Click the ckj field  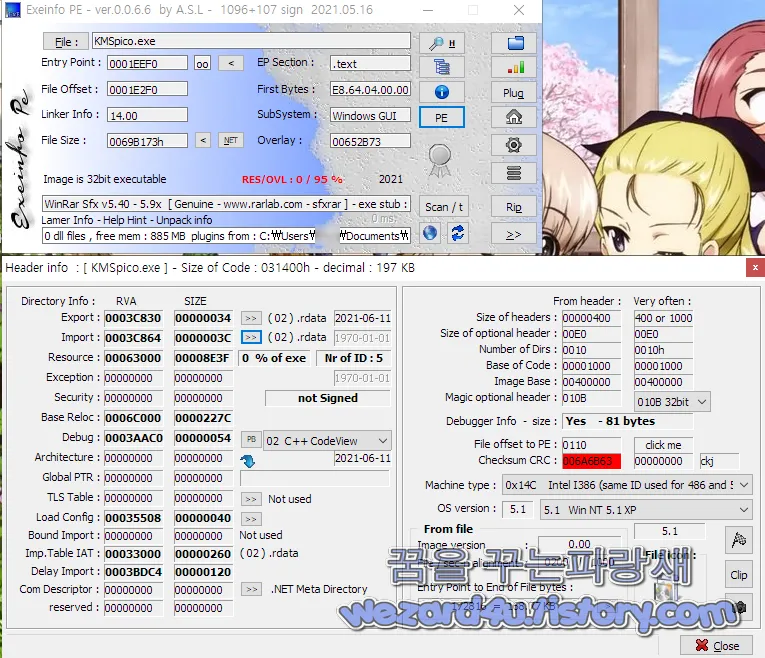pos(719,461)
